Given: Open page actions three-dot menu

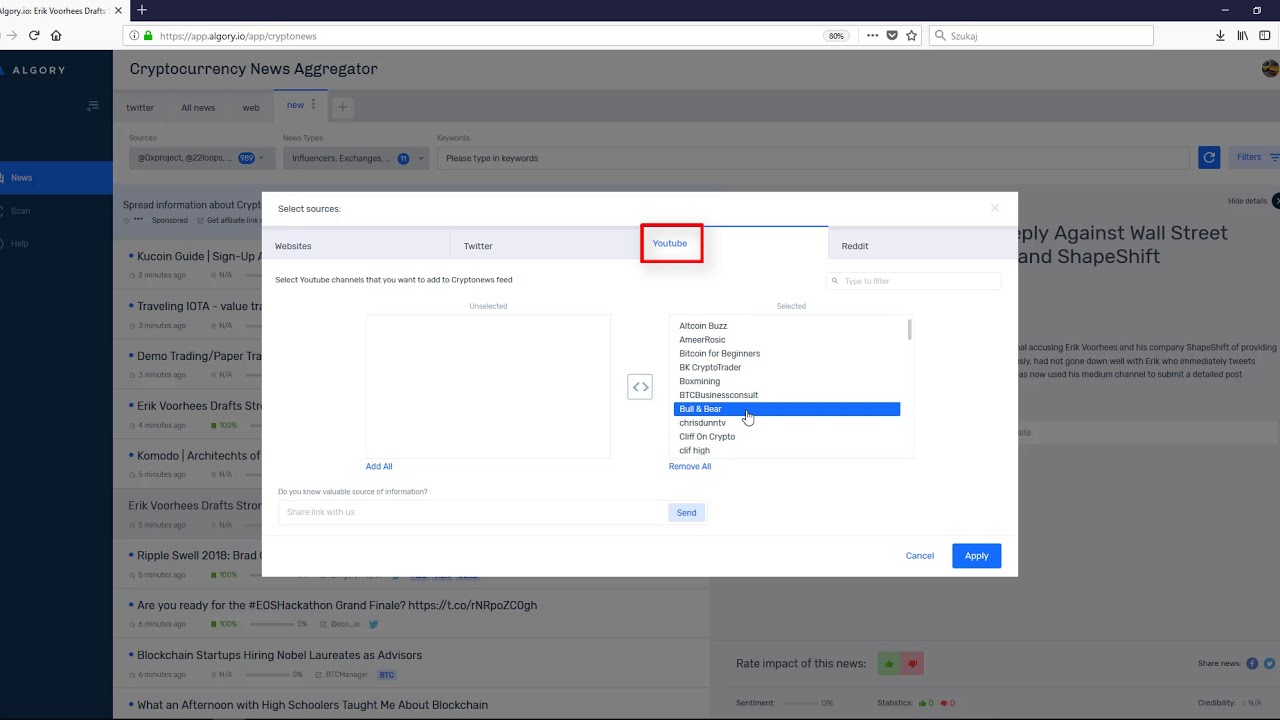Looking at the screenshot, I should pyautogui.click(x=872, y=35).
